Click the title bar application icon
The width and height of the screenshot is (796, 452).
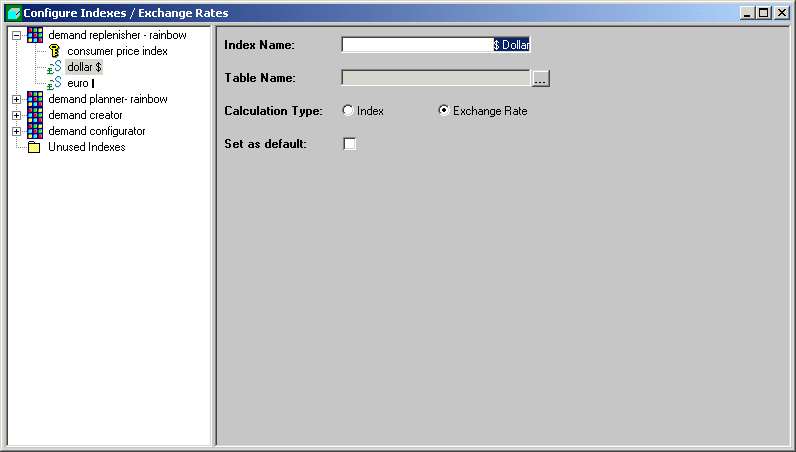[14, 13]
